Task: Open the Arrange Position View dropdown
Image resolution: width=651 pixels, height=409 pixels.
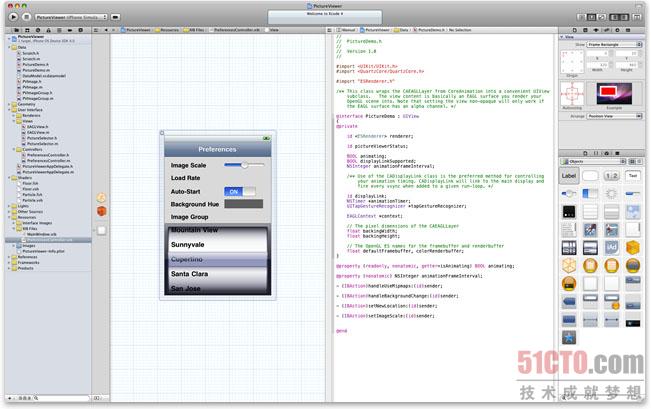Action: [614, 116]
